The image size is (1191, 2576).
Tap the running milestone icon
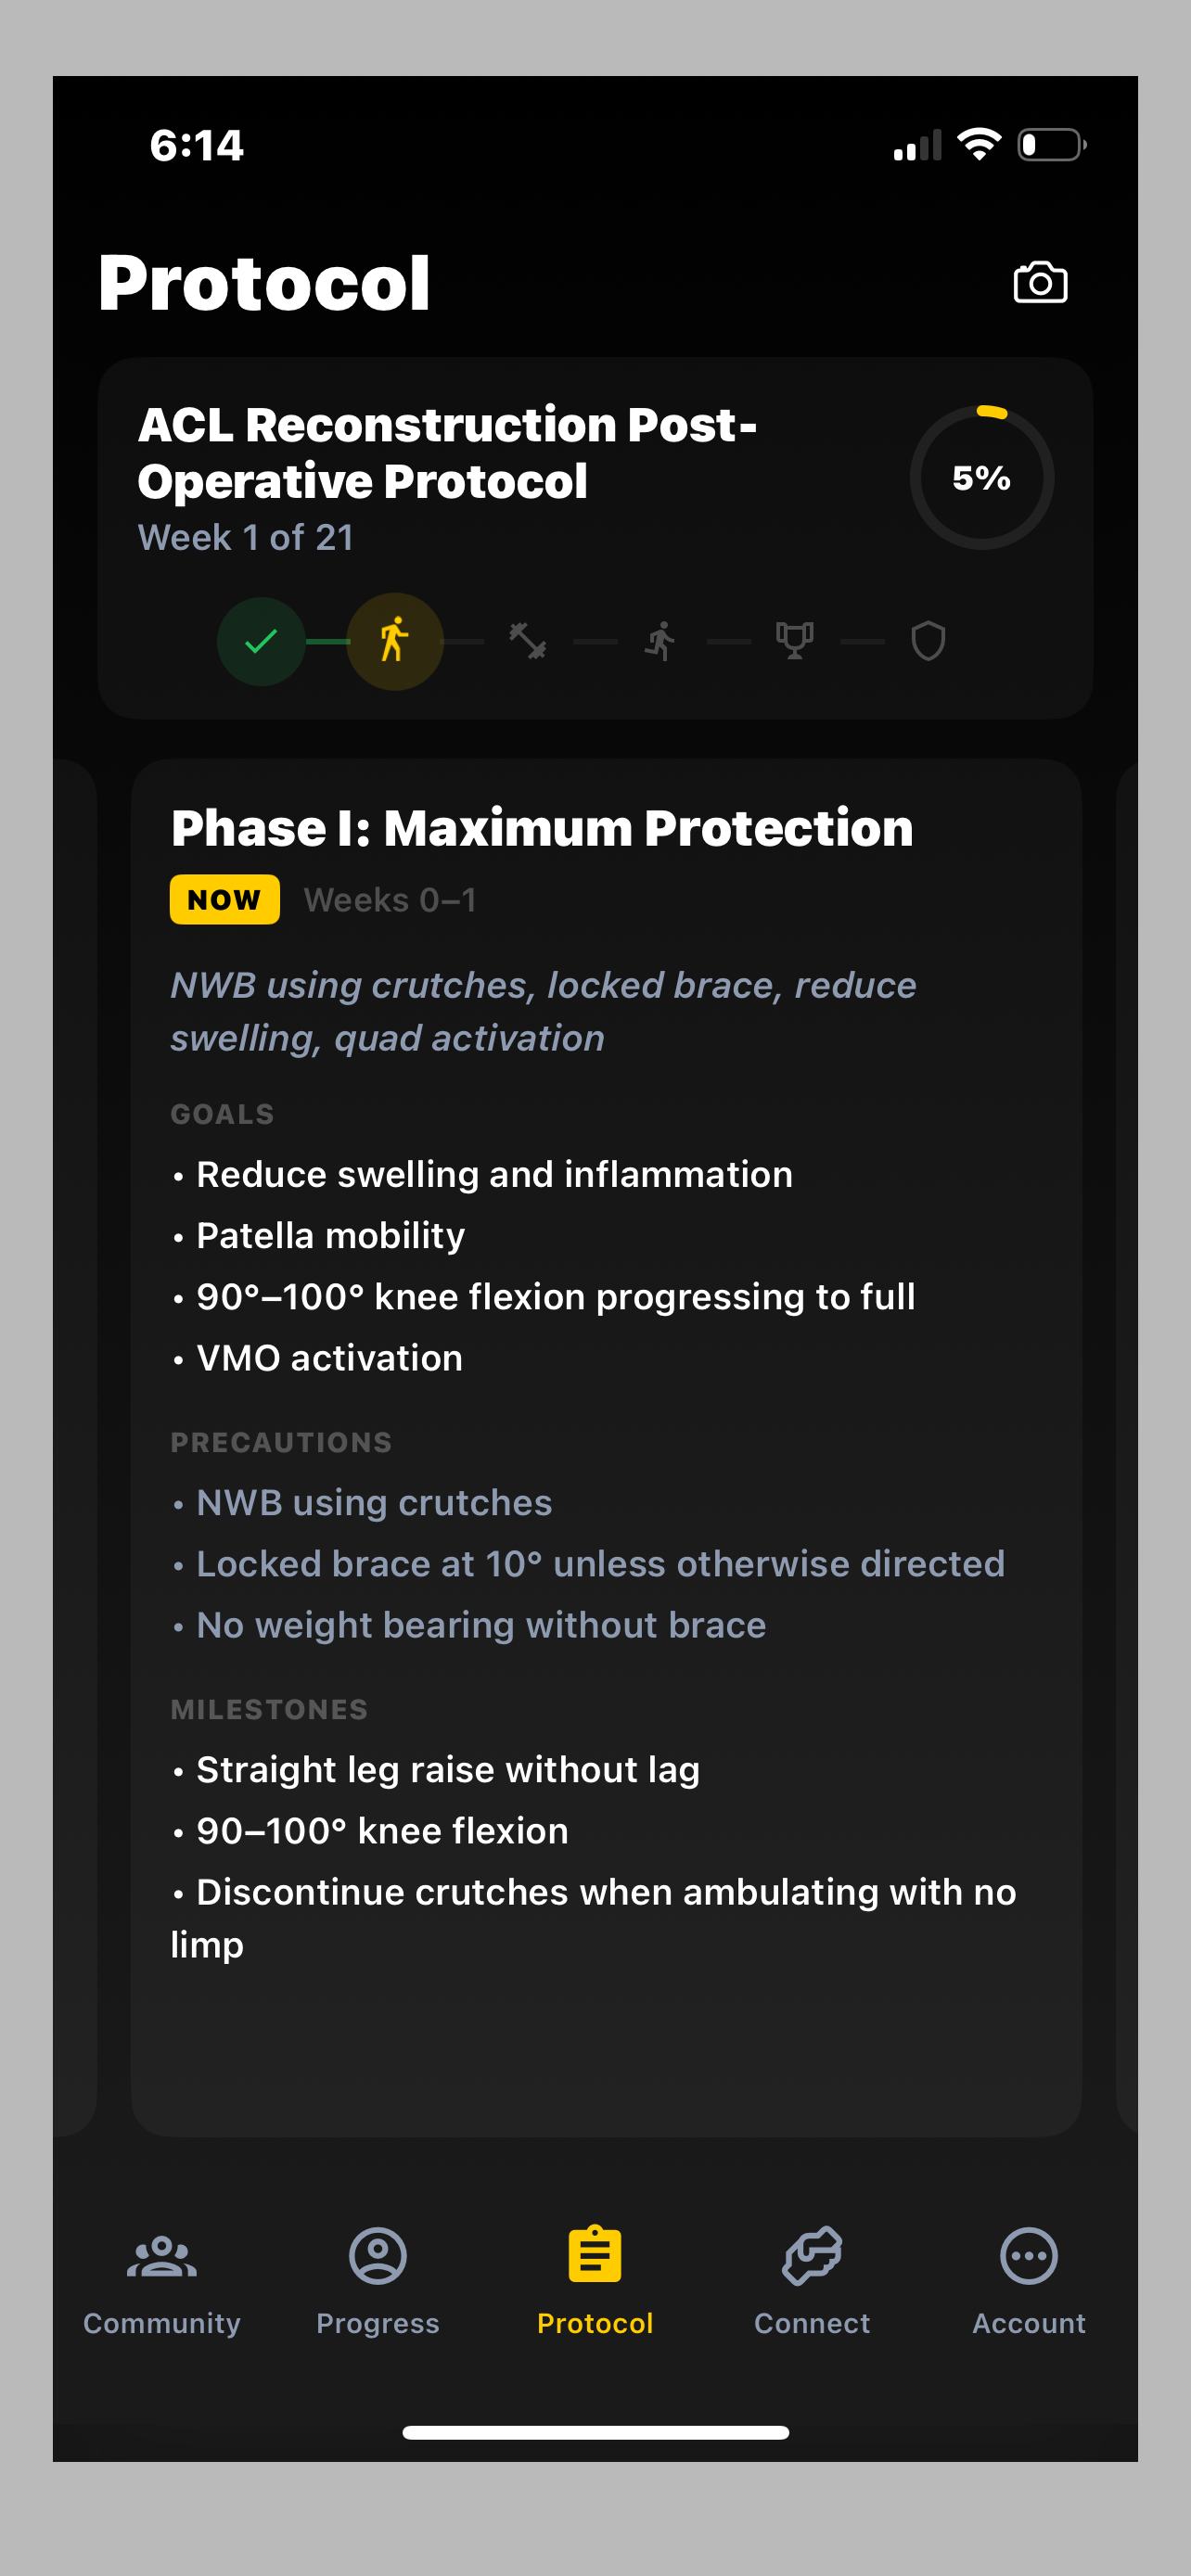(x=661, y=641)
